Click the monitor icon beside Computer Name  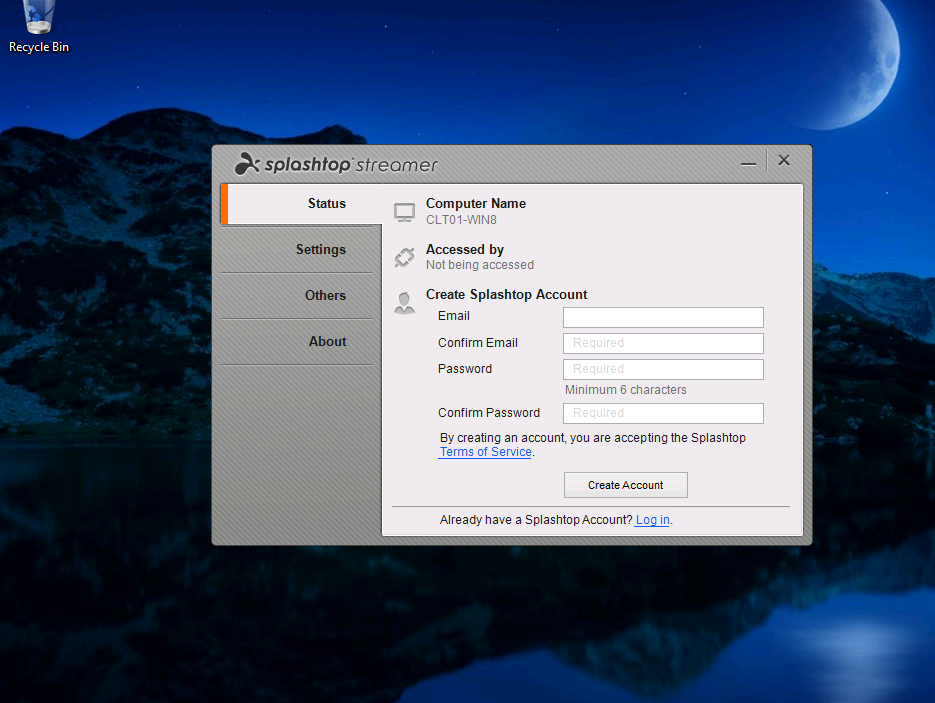click(x=404, y=212)
